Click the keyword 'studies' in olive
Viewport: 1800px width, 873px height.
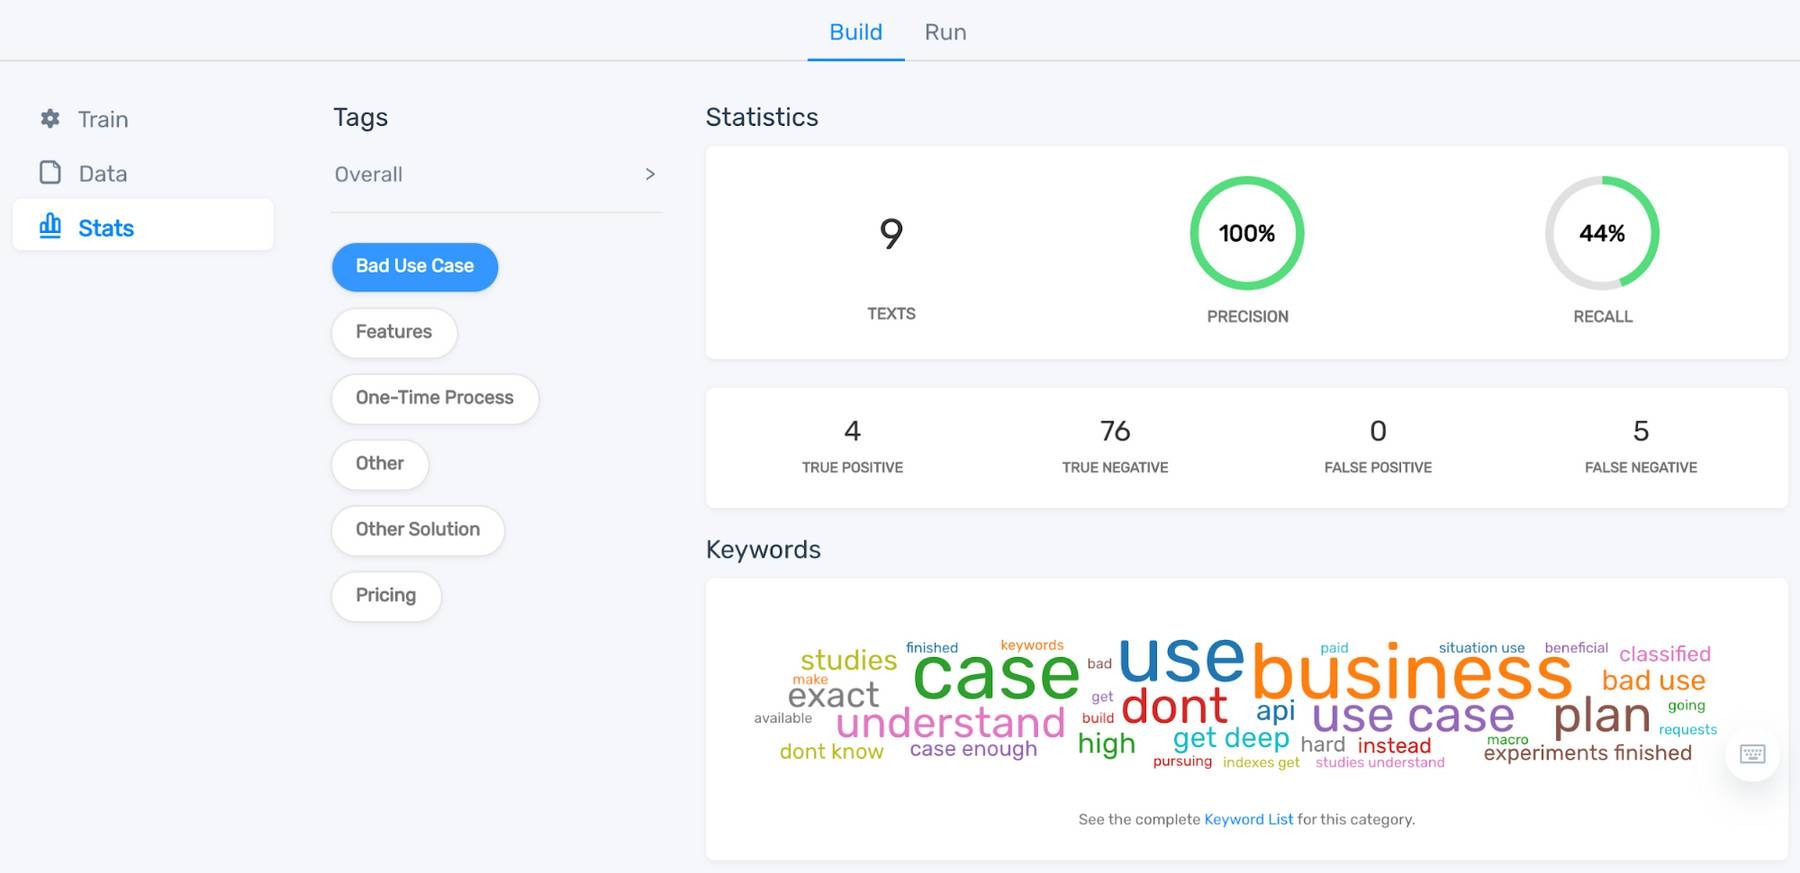(x=848, y=660)
